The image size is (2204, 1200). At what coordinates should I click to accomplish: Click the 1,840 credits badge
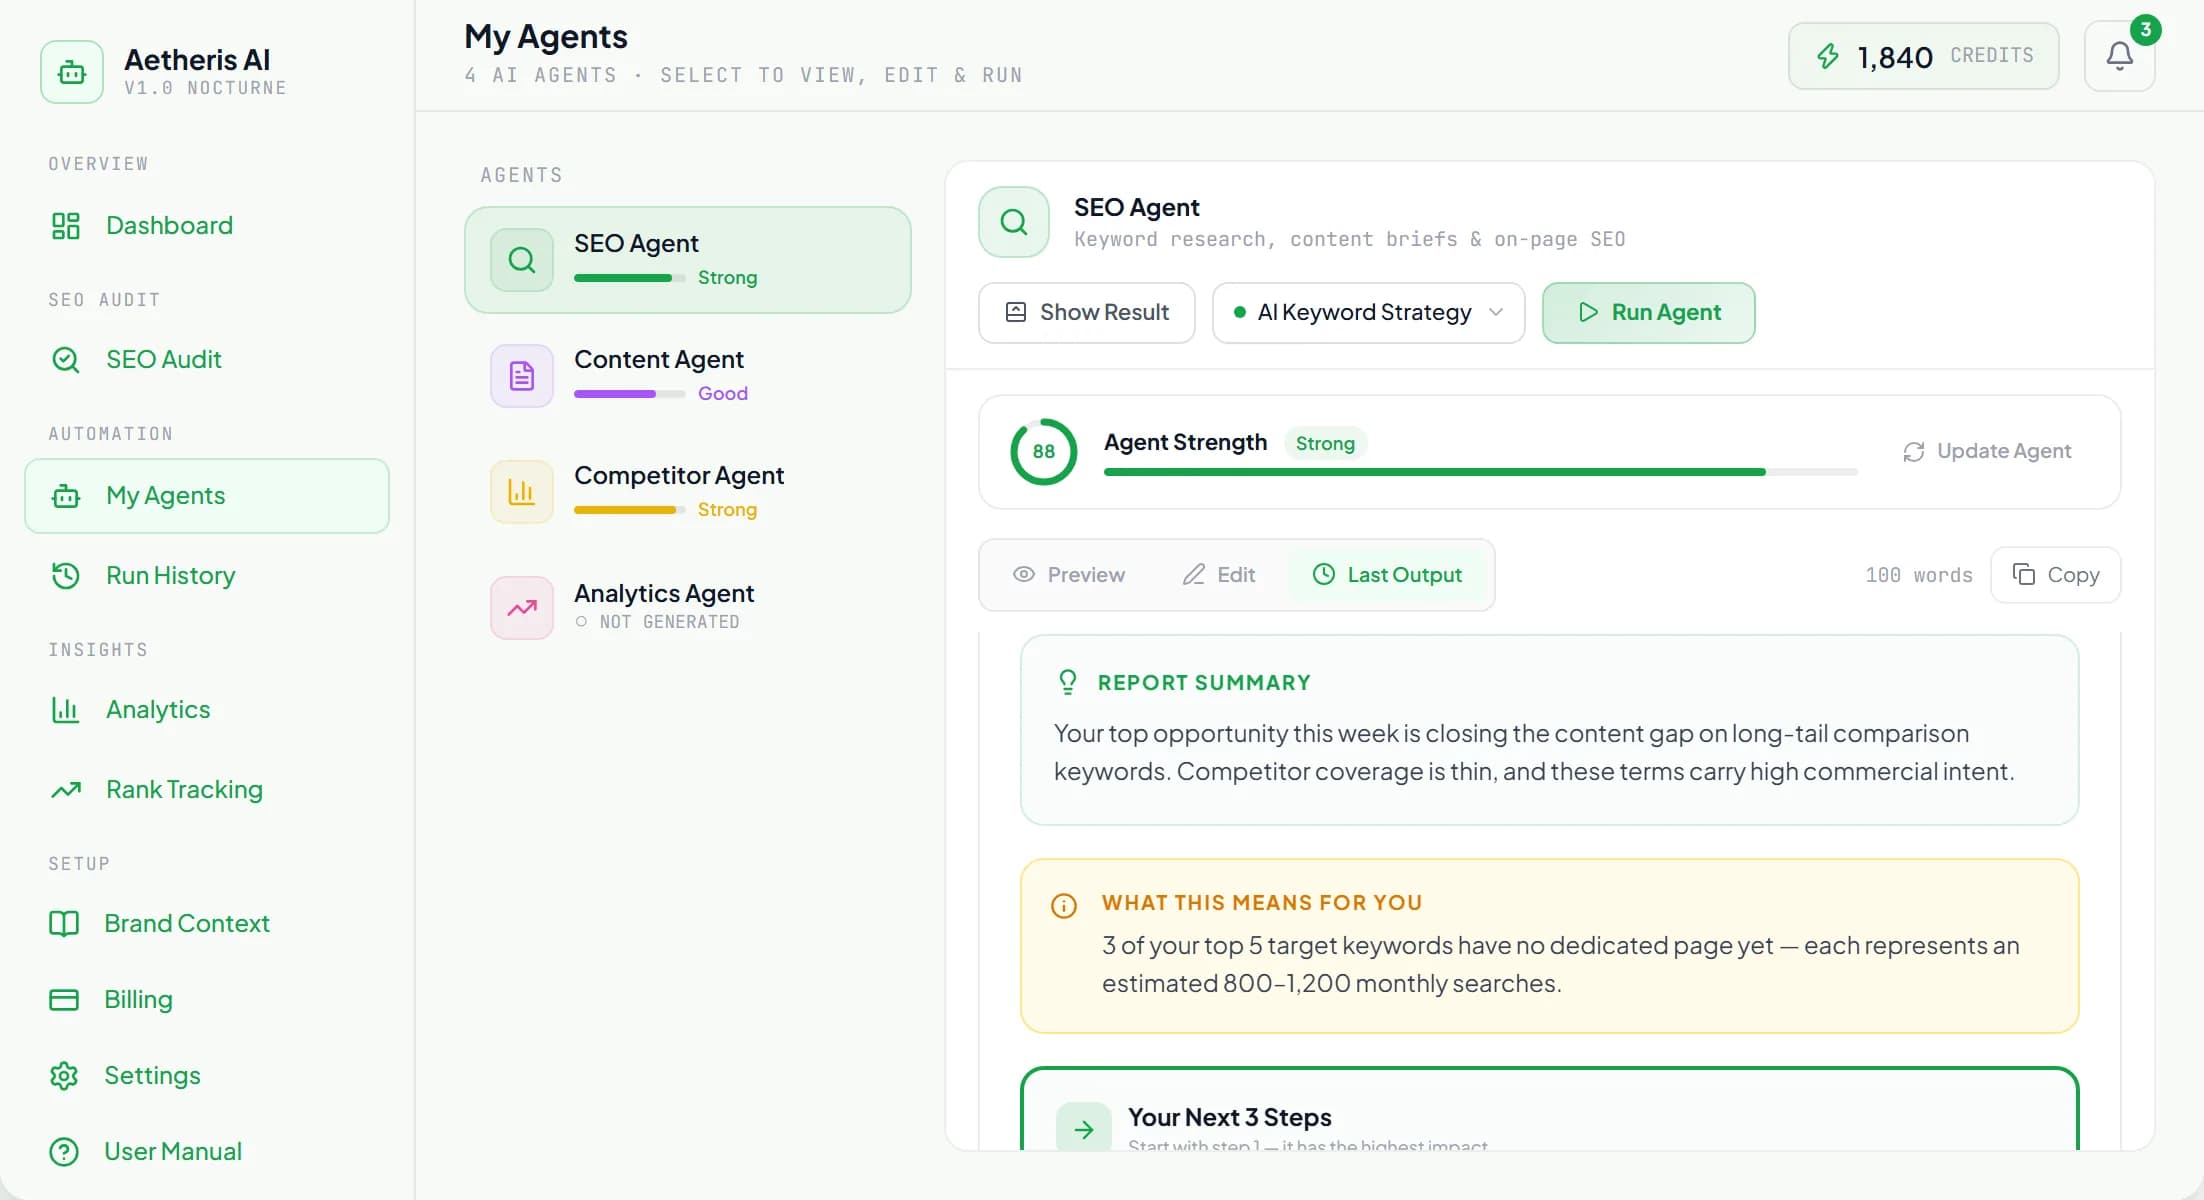click(x=1923, y=56)
